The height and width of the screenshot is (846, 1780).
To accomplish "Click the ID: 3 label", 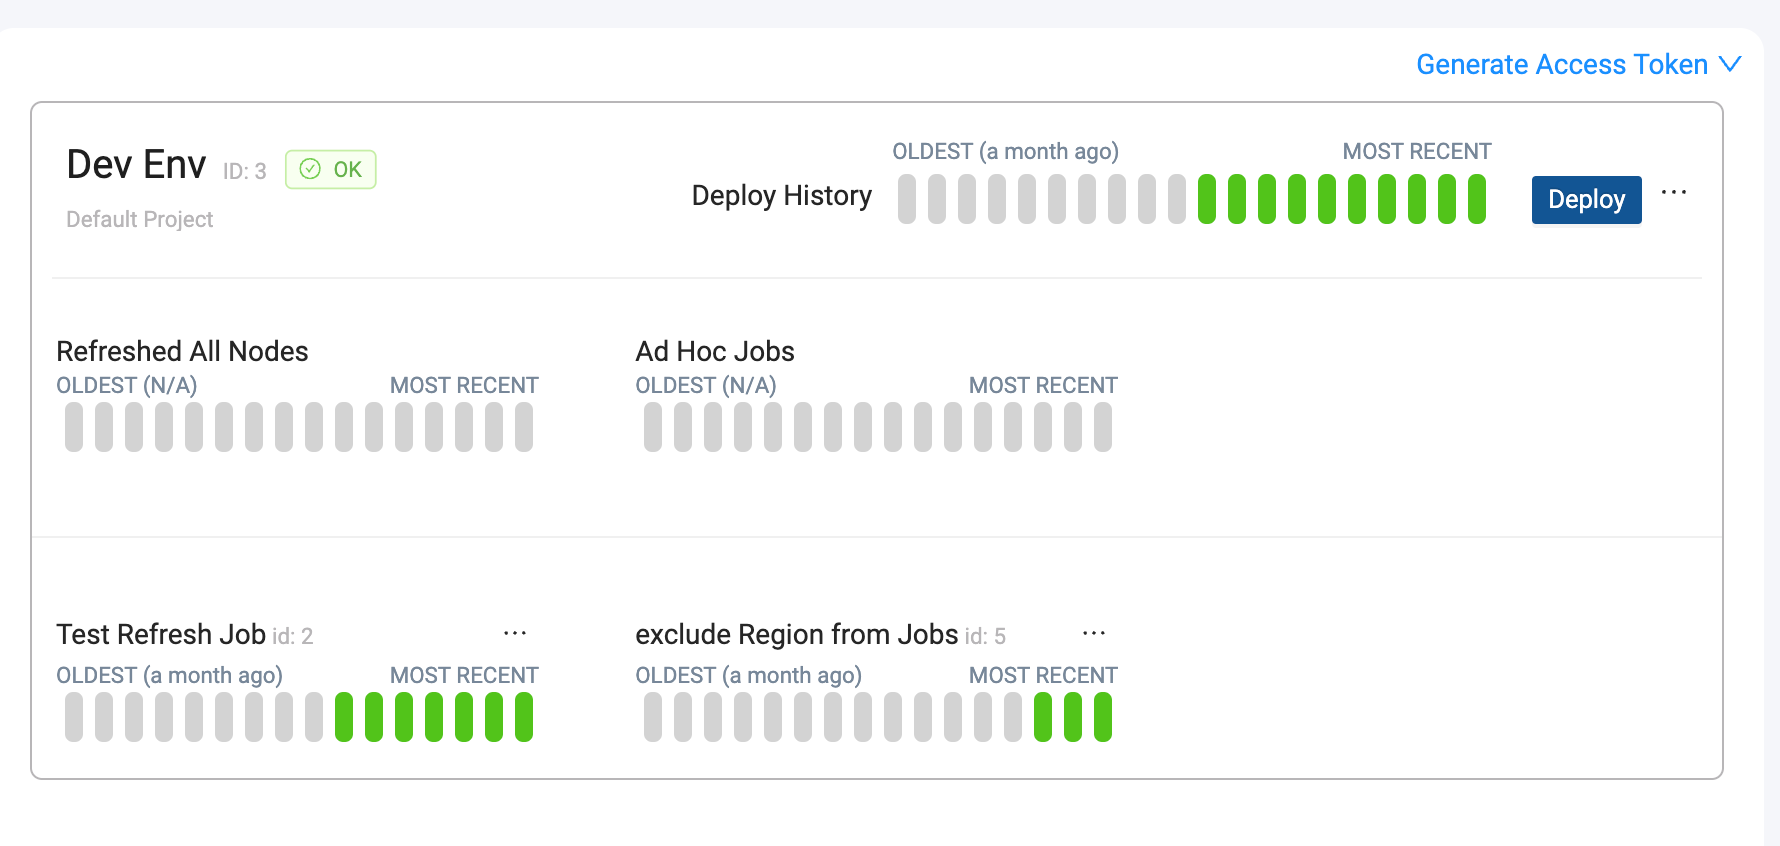I will 244,171.
